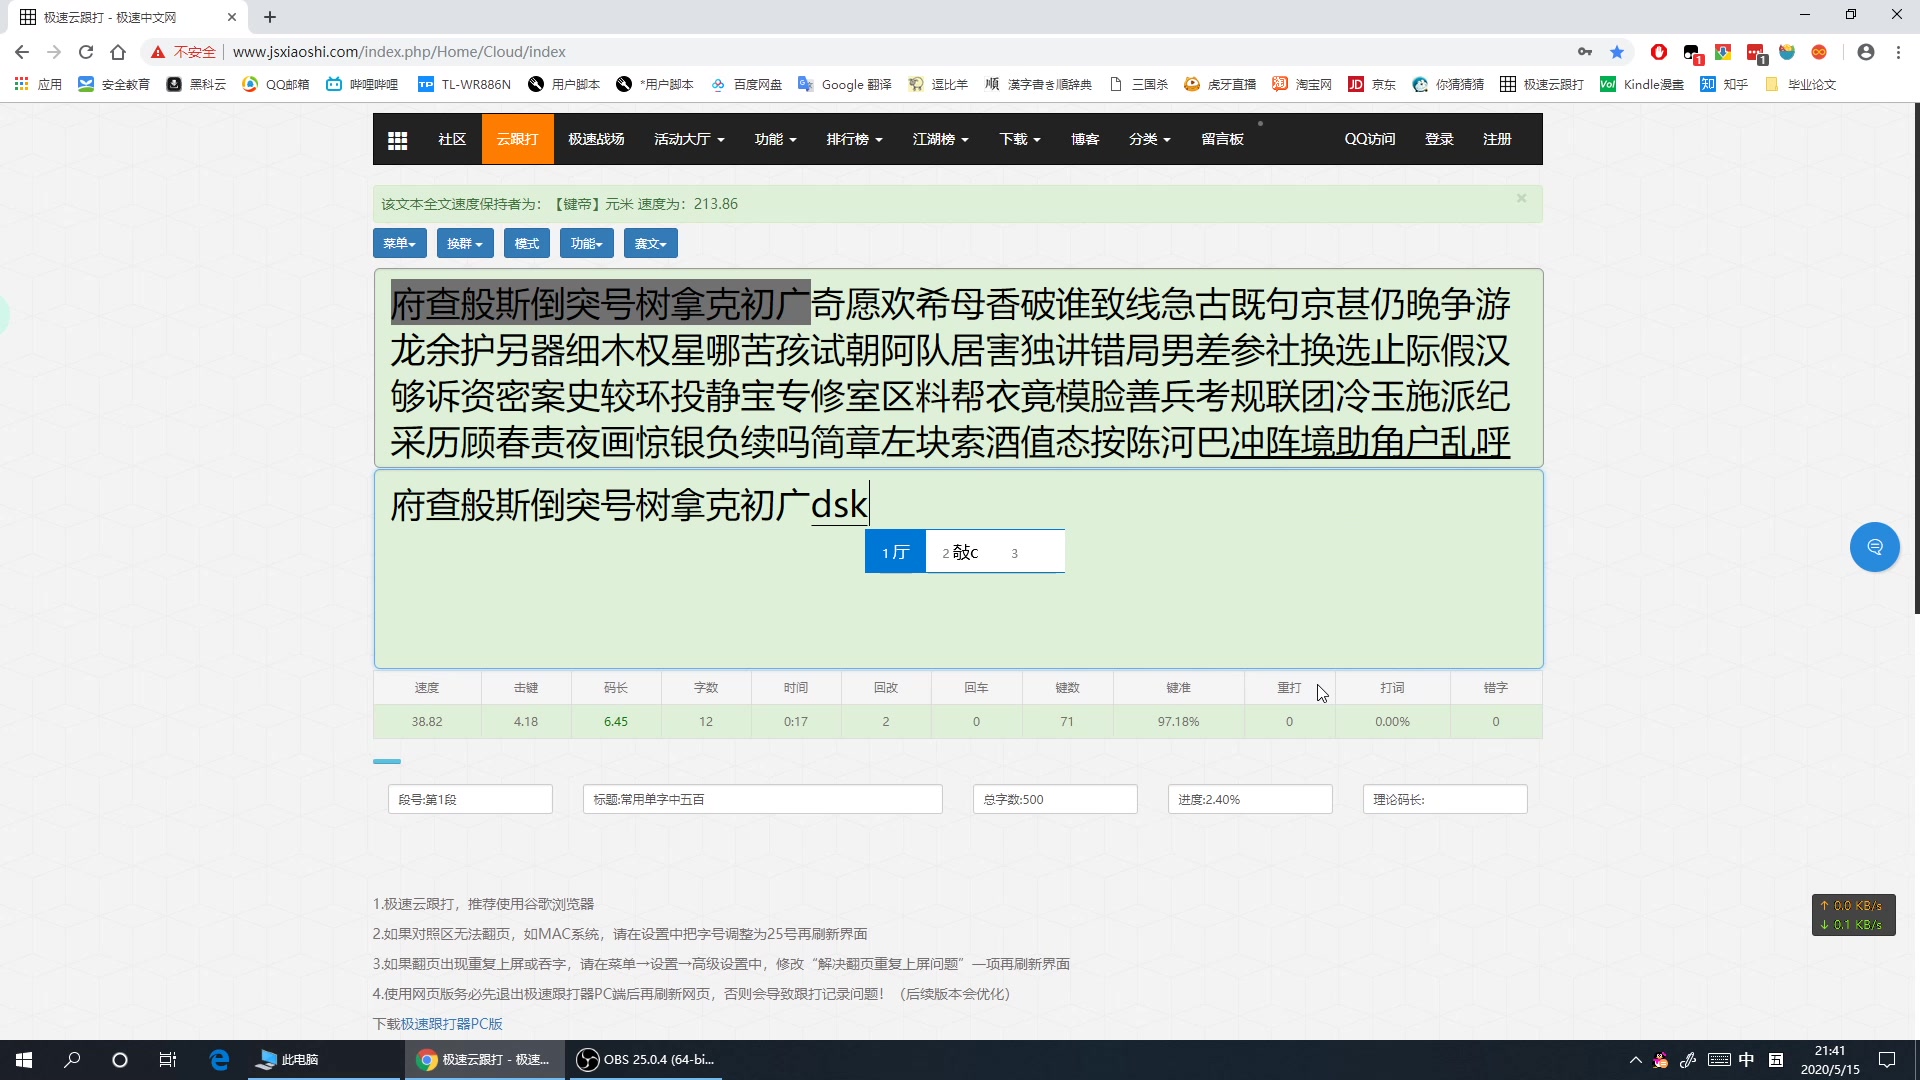Viewport: 1920px width, 1080px height.
Task: Expand the 菜单 dropdown button
Action: click(x=400, y=243)
